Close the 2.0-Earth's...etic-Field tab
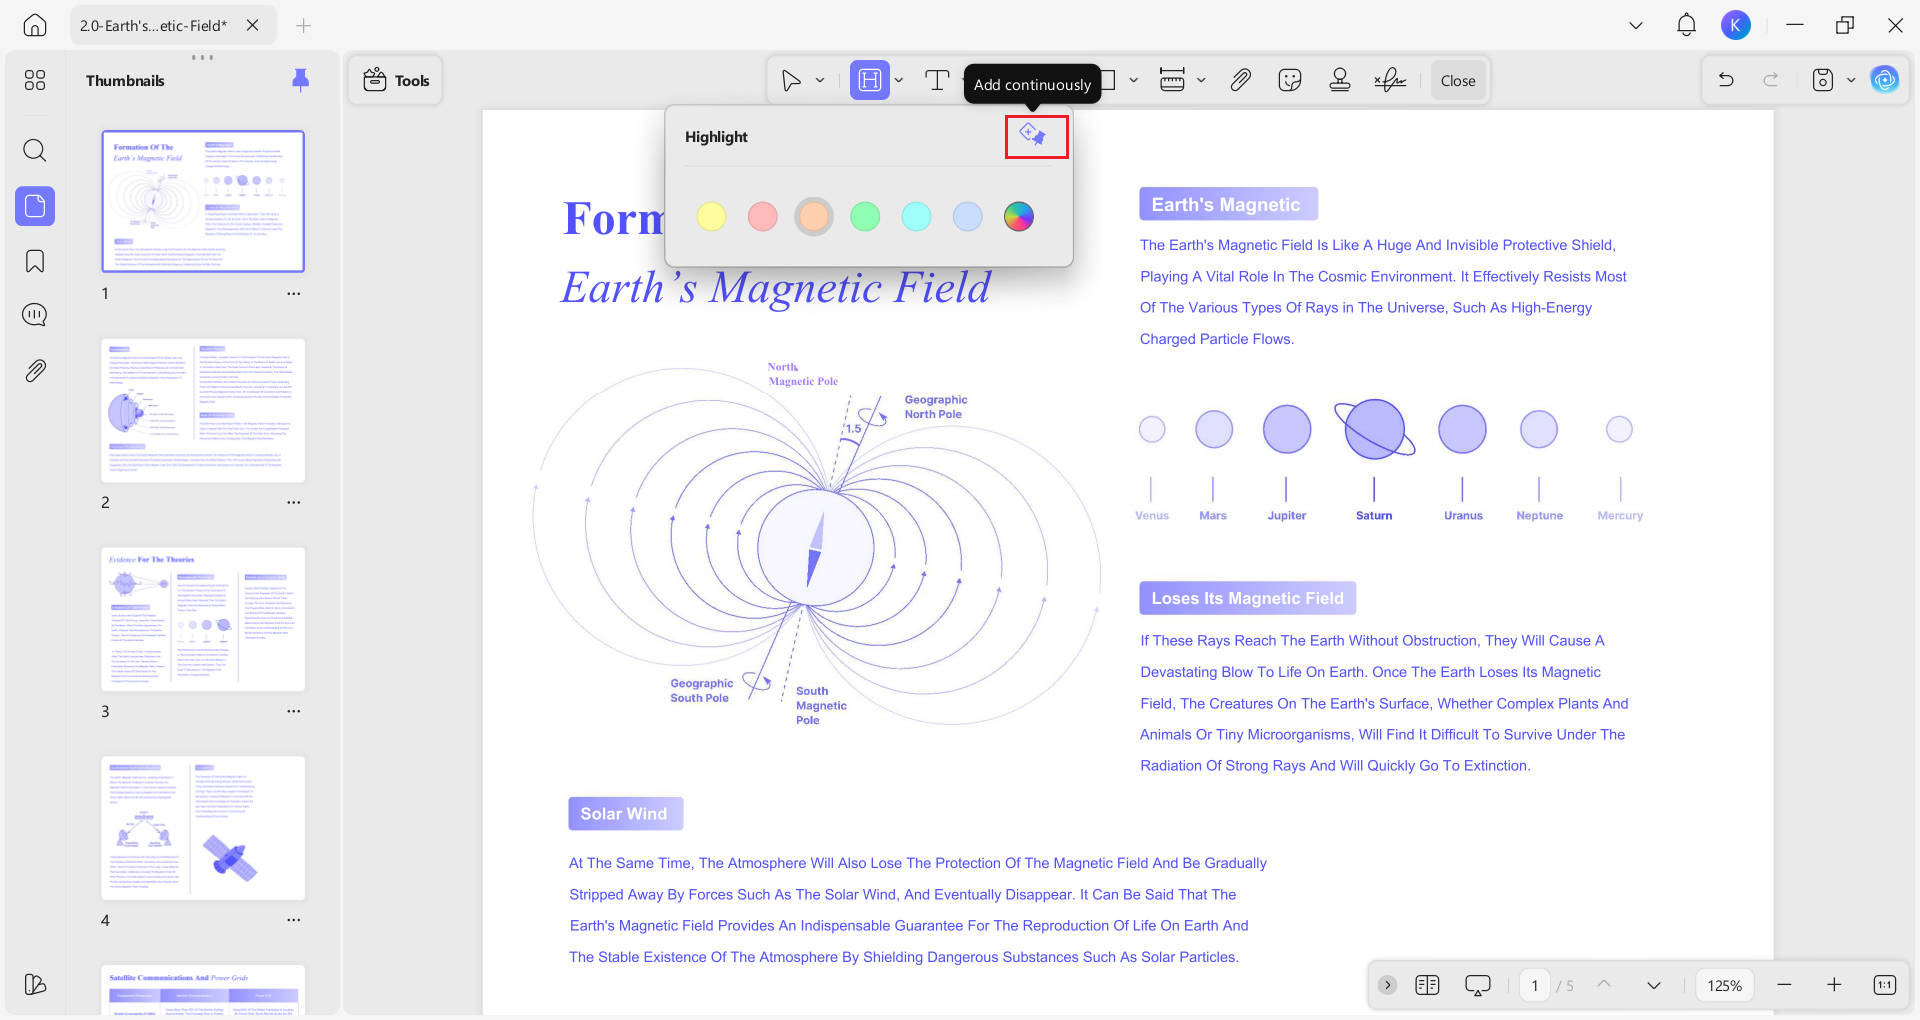1920x1020 pixels. [253, 25]
